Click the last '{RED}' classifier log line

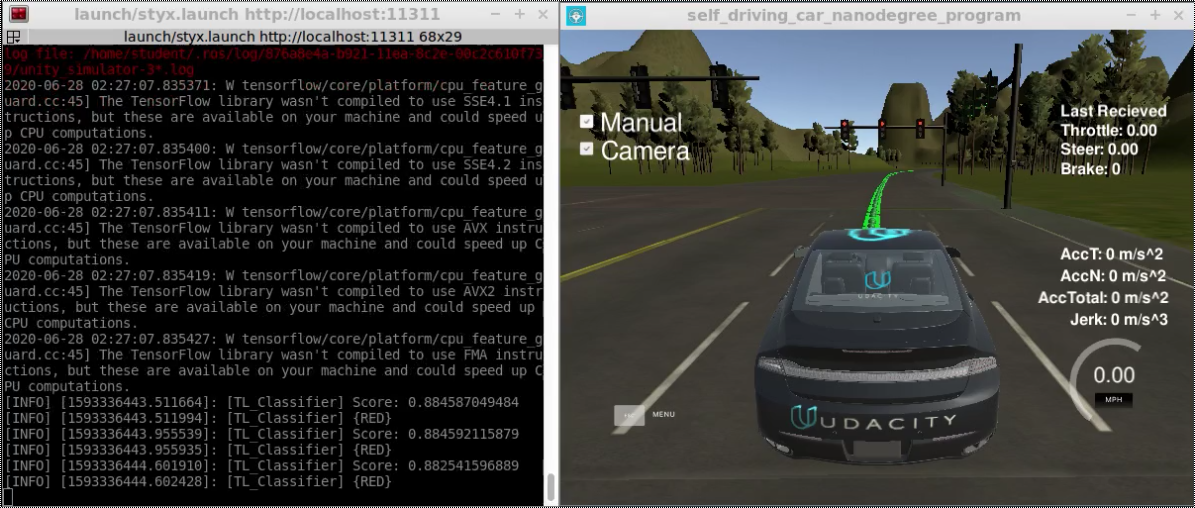coord(198,481)
